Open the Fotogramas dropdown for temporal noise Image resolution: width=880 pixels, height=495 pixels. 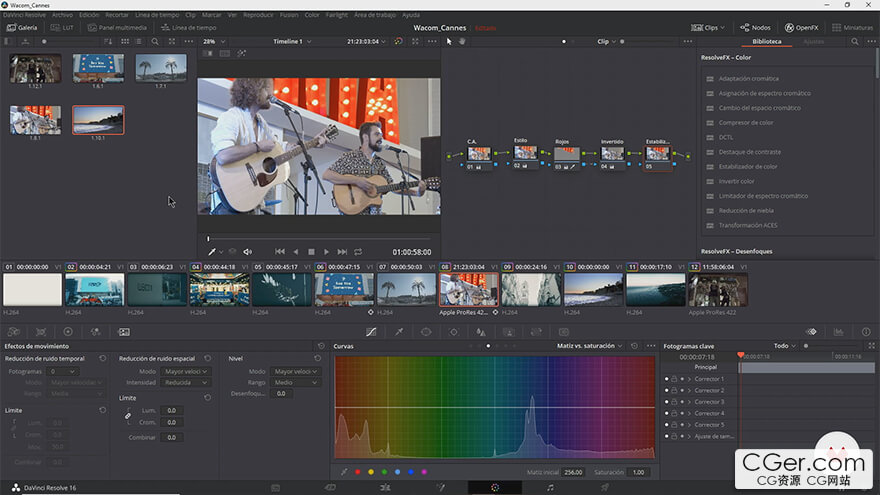point(63,371)
